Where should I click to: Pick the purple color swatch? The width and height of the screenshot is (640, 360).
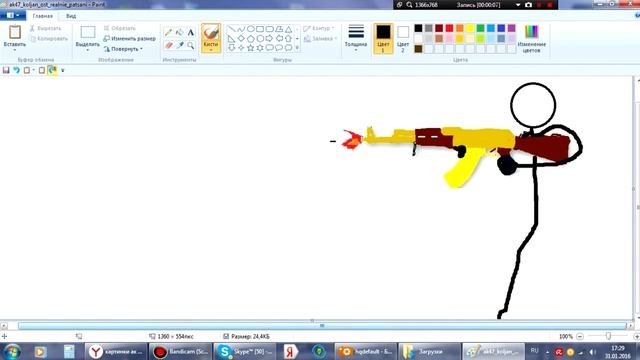coord(511,28)
